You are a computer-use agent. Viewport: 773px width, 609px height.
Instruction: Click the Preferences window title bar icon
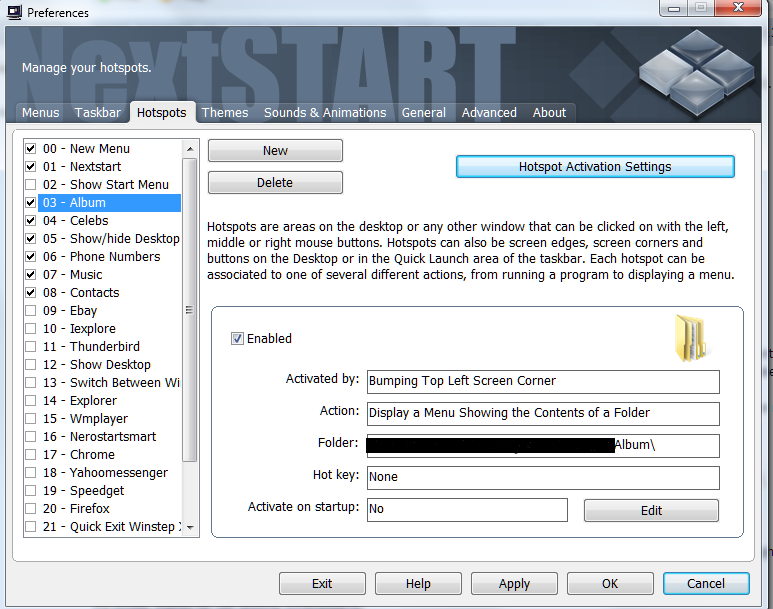coord(14,12)
